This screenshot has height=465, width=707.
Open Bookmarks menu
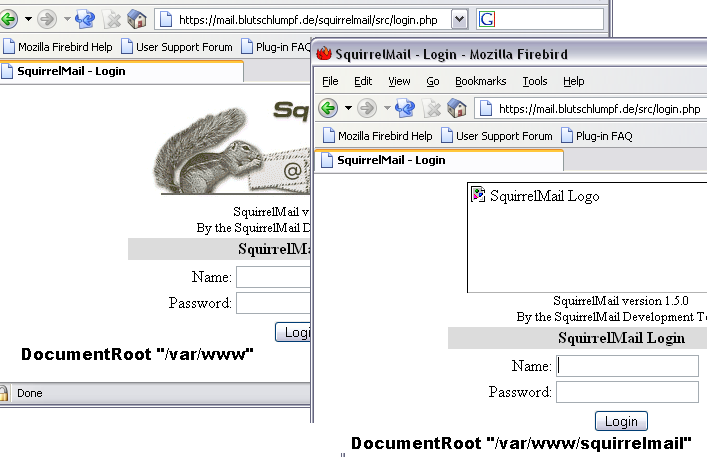pyautogui.click(x=480, y=81)
